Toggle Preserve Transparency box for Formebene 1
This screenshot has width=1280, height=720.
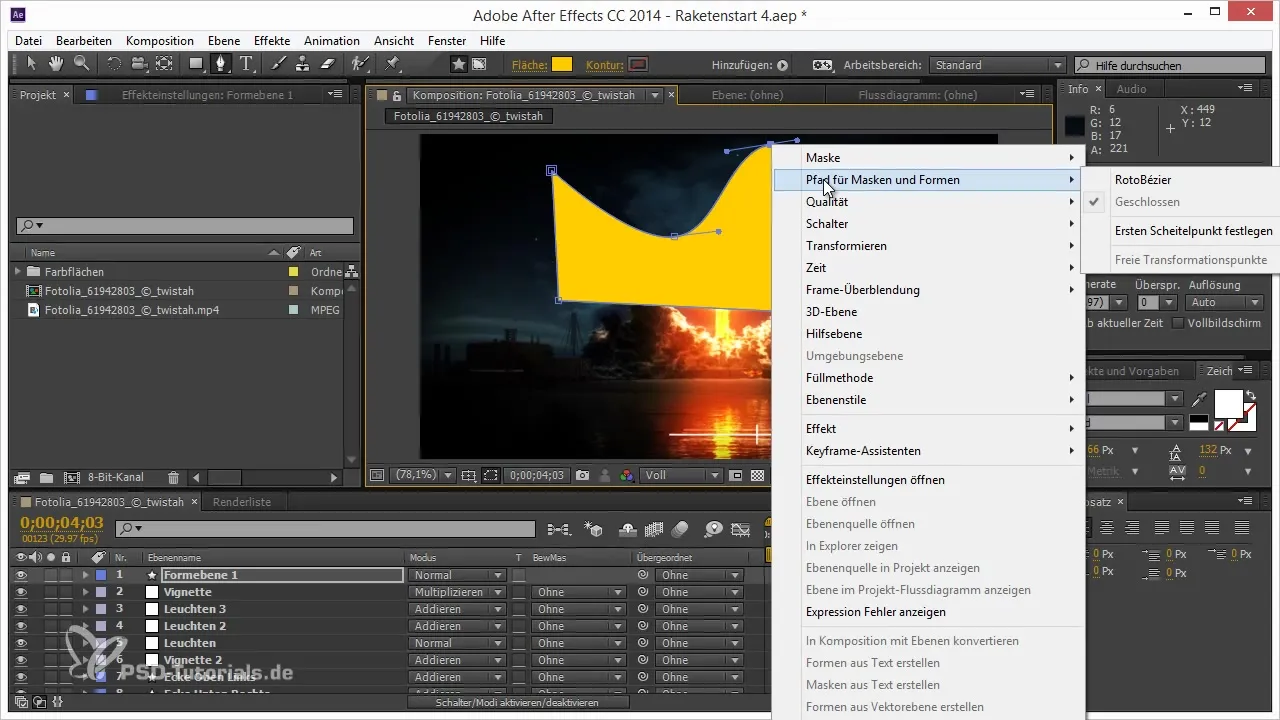[519, 575]
